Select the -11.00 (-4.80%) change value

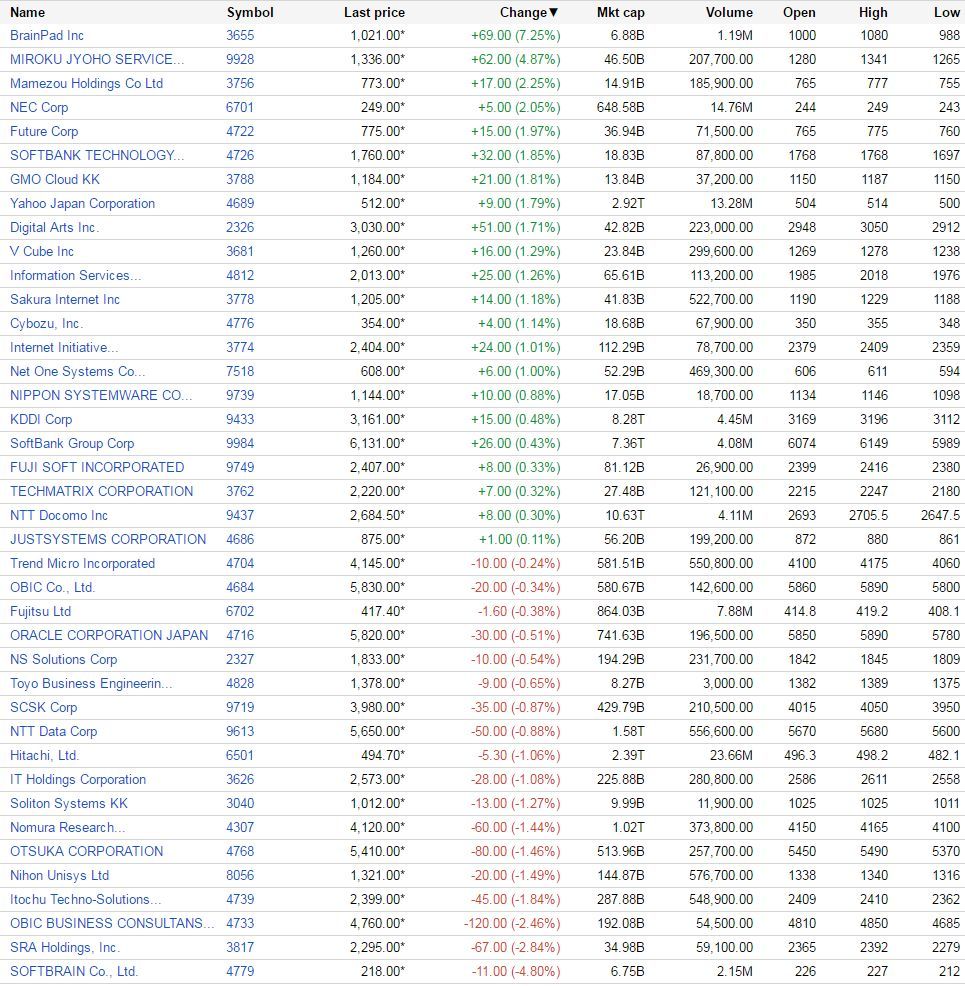516,971
